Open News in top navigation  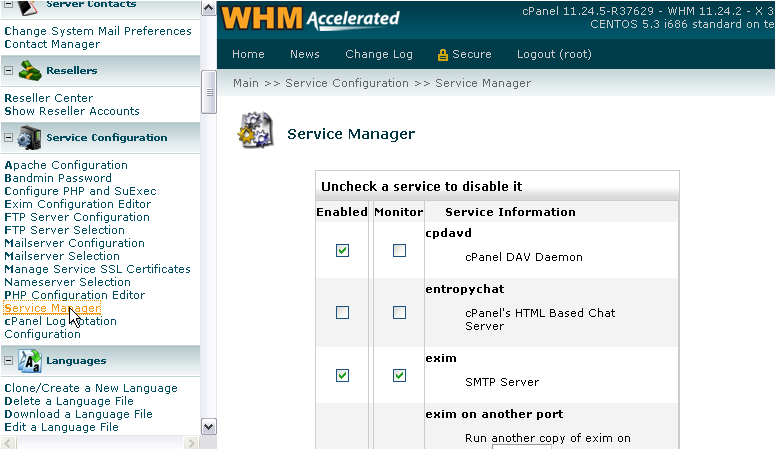(305, 54)
